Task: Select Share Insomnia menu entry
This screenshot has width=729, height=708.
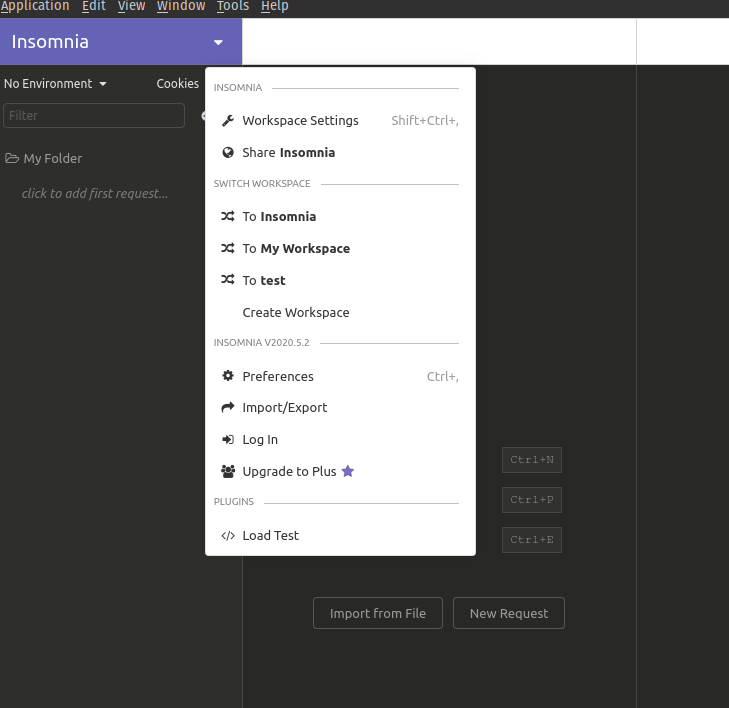Action: [340, 152]
